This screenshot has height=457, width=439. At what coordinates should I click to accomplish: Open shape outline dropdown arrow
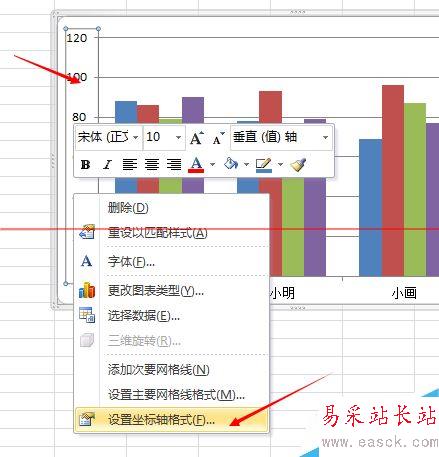280,164
